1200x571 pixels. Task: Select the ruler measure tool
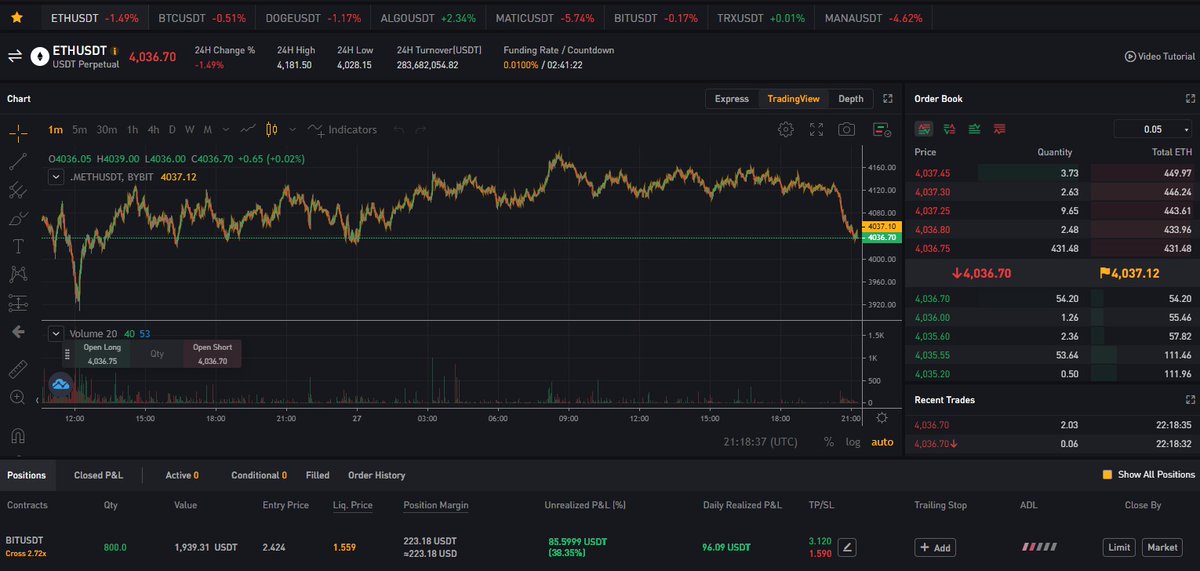(18, 369)
